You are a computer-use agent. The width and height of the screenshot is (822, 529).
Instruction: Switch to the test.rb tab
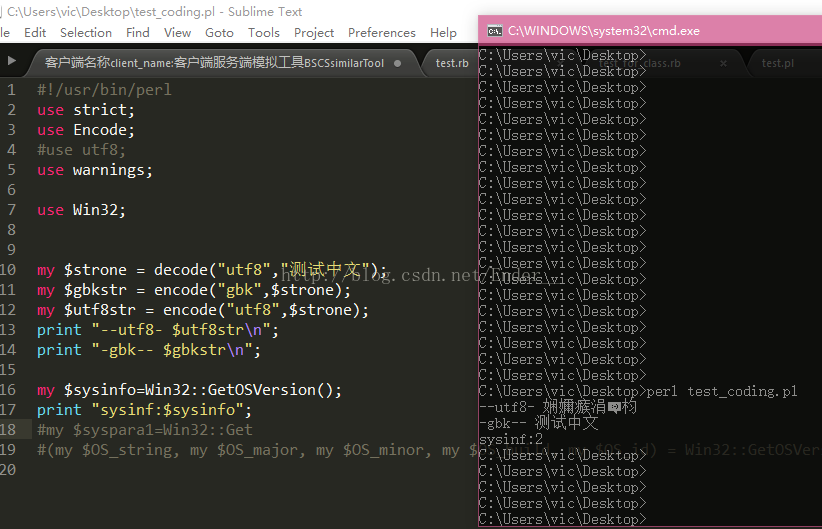pos(452,63)
